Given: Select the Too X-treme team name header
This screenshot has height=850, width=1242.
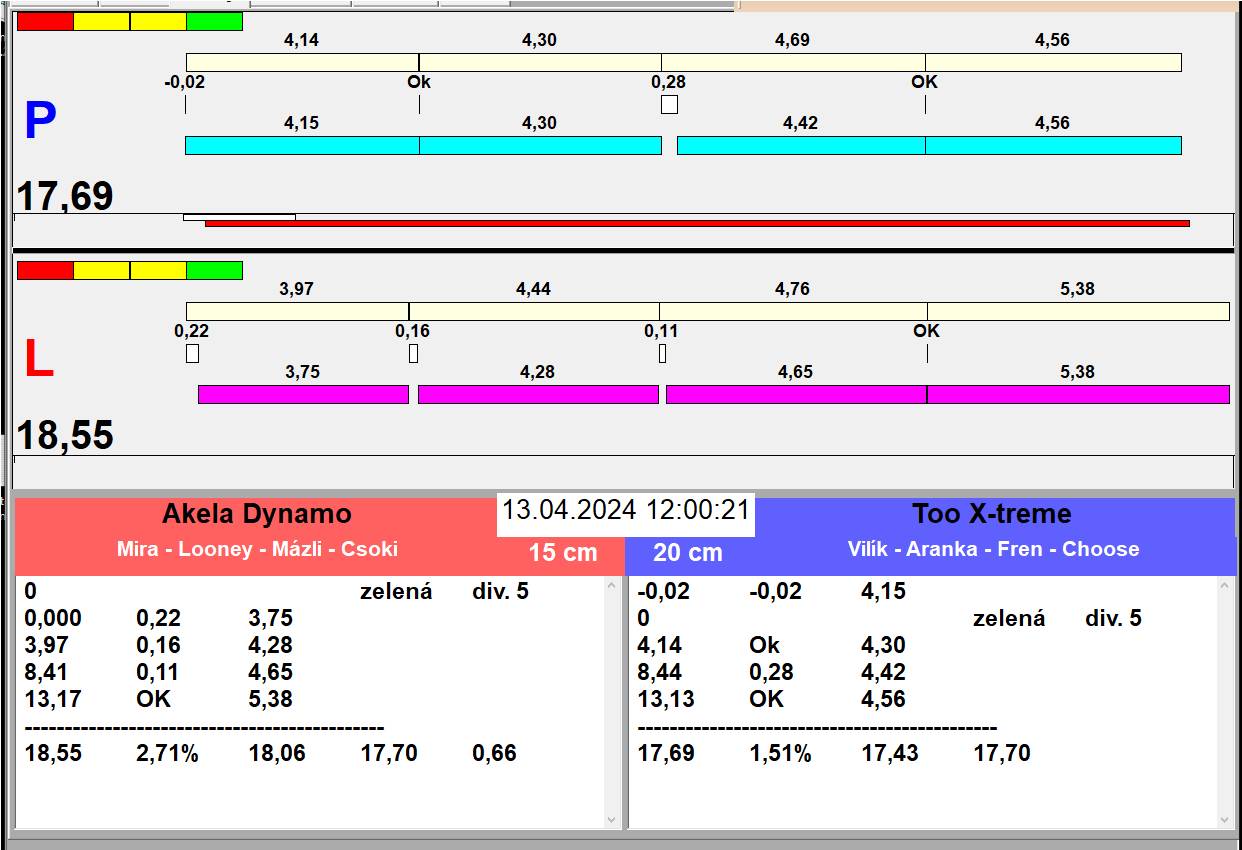Looking at the screenshot, I should pos(991,514).
